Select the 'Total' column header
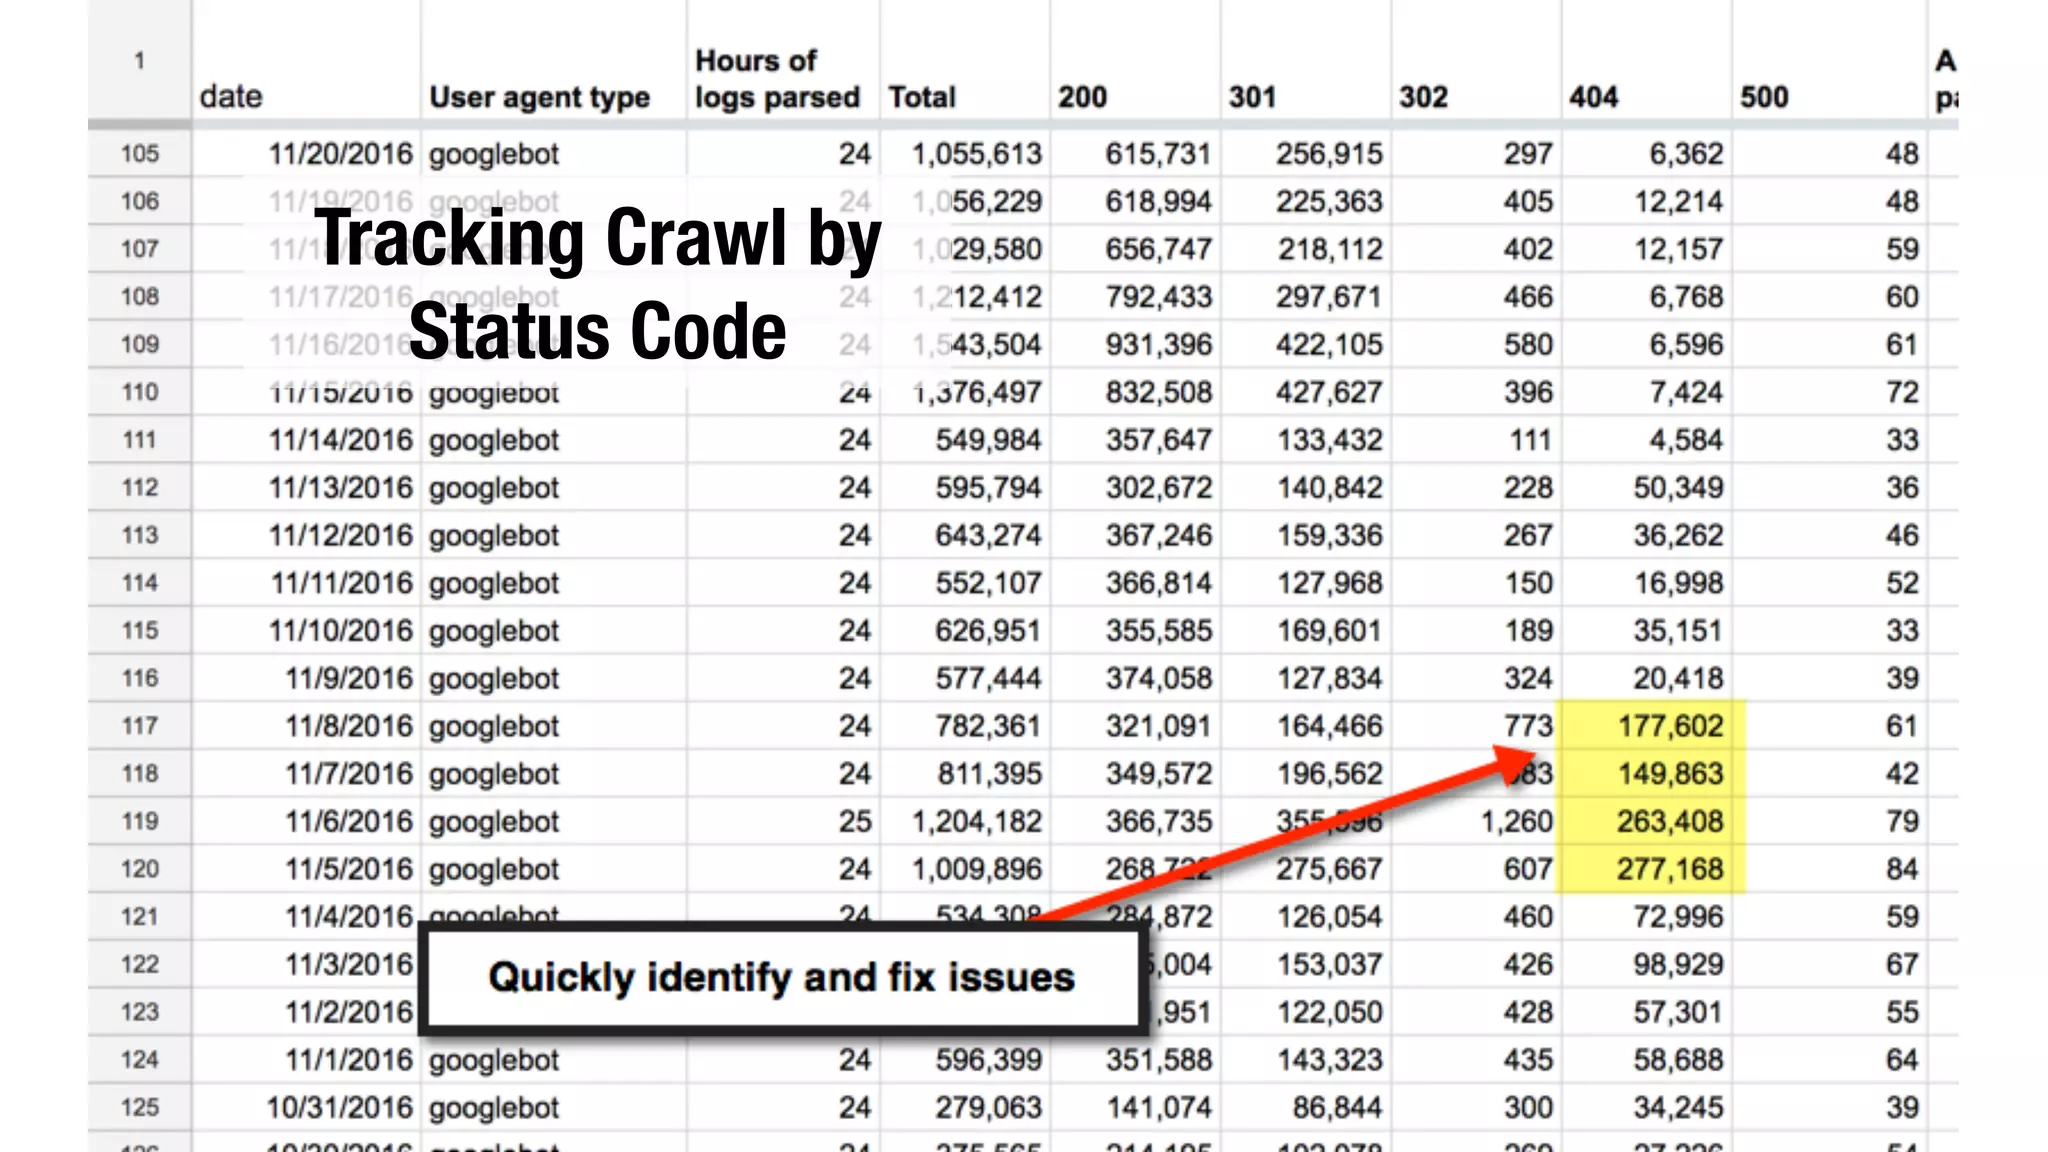2048x1152 pixels. [965, 62]
